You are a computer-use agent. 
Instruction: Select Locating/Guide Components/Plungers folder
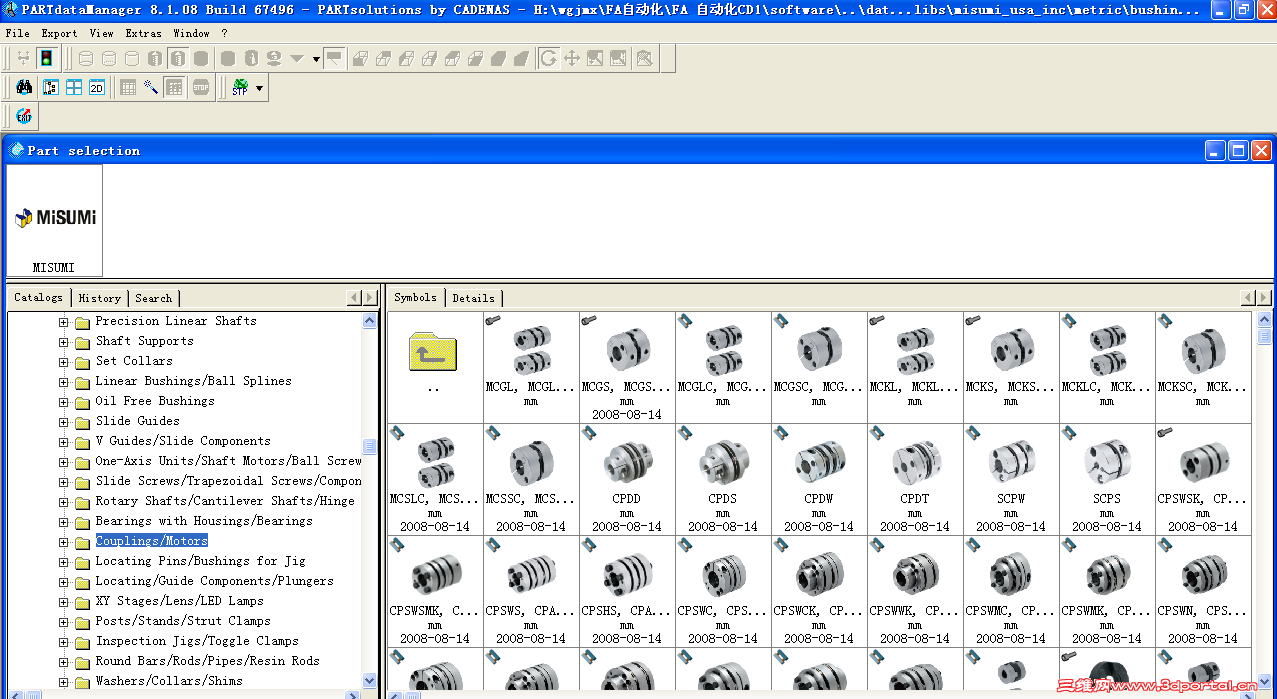tap(215, 581)
